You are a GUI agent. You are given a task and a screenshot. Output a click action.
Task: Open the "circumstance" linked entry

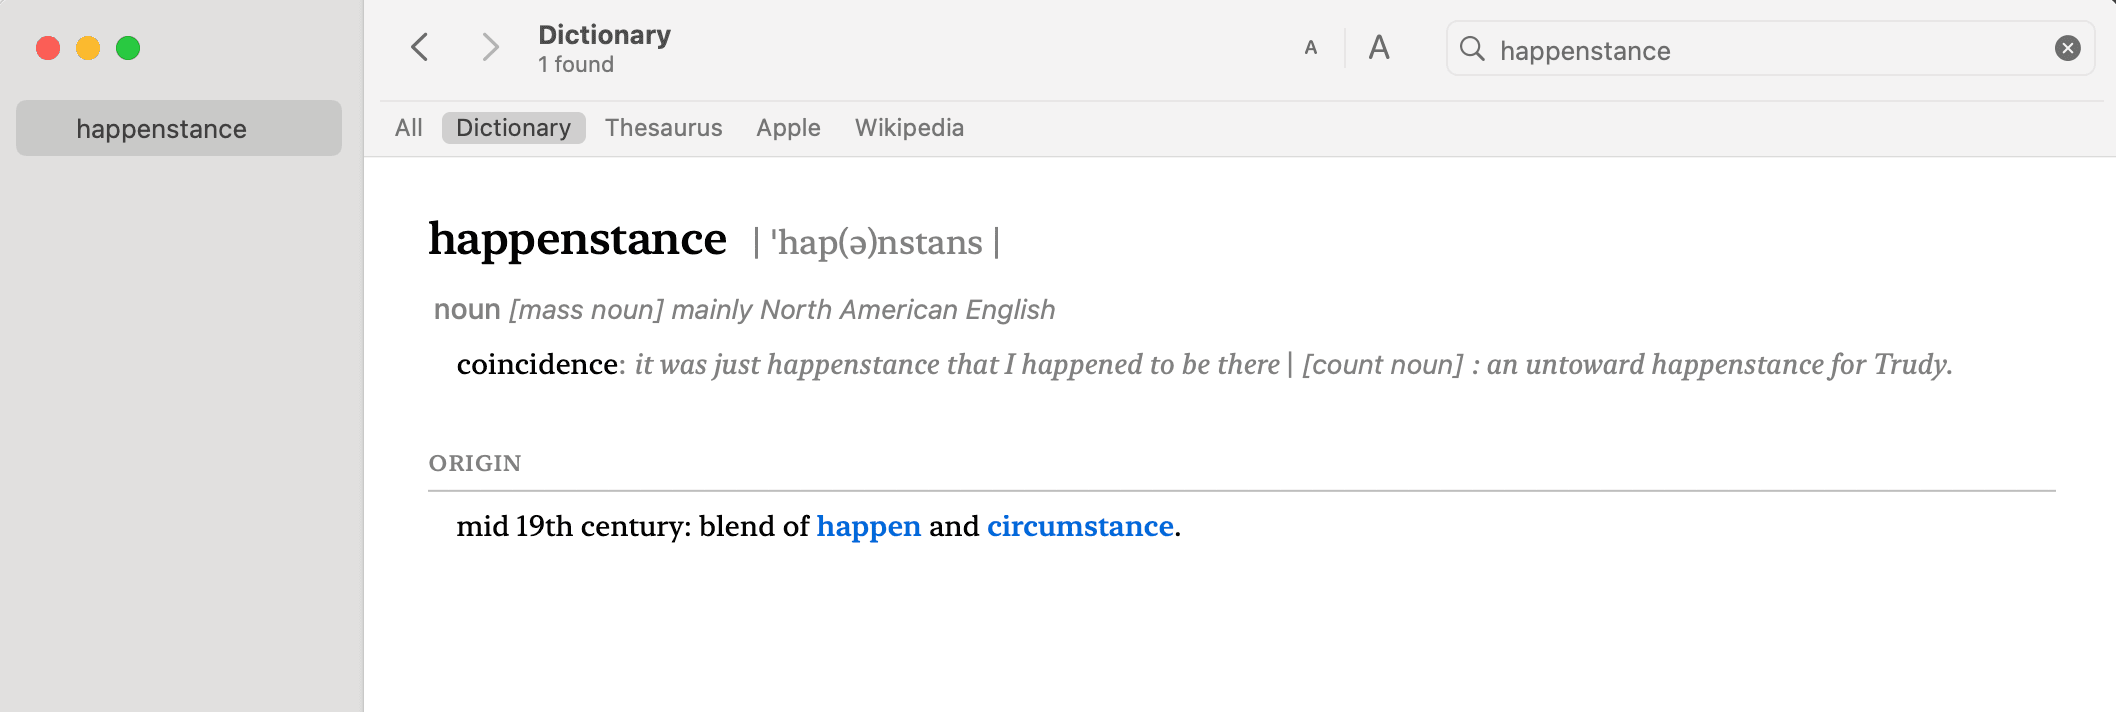[1080, 526]
